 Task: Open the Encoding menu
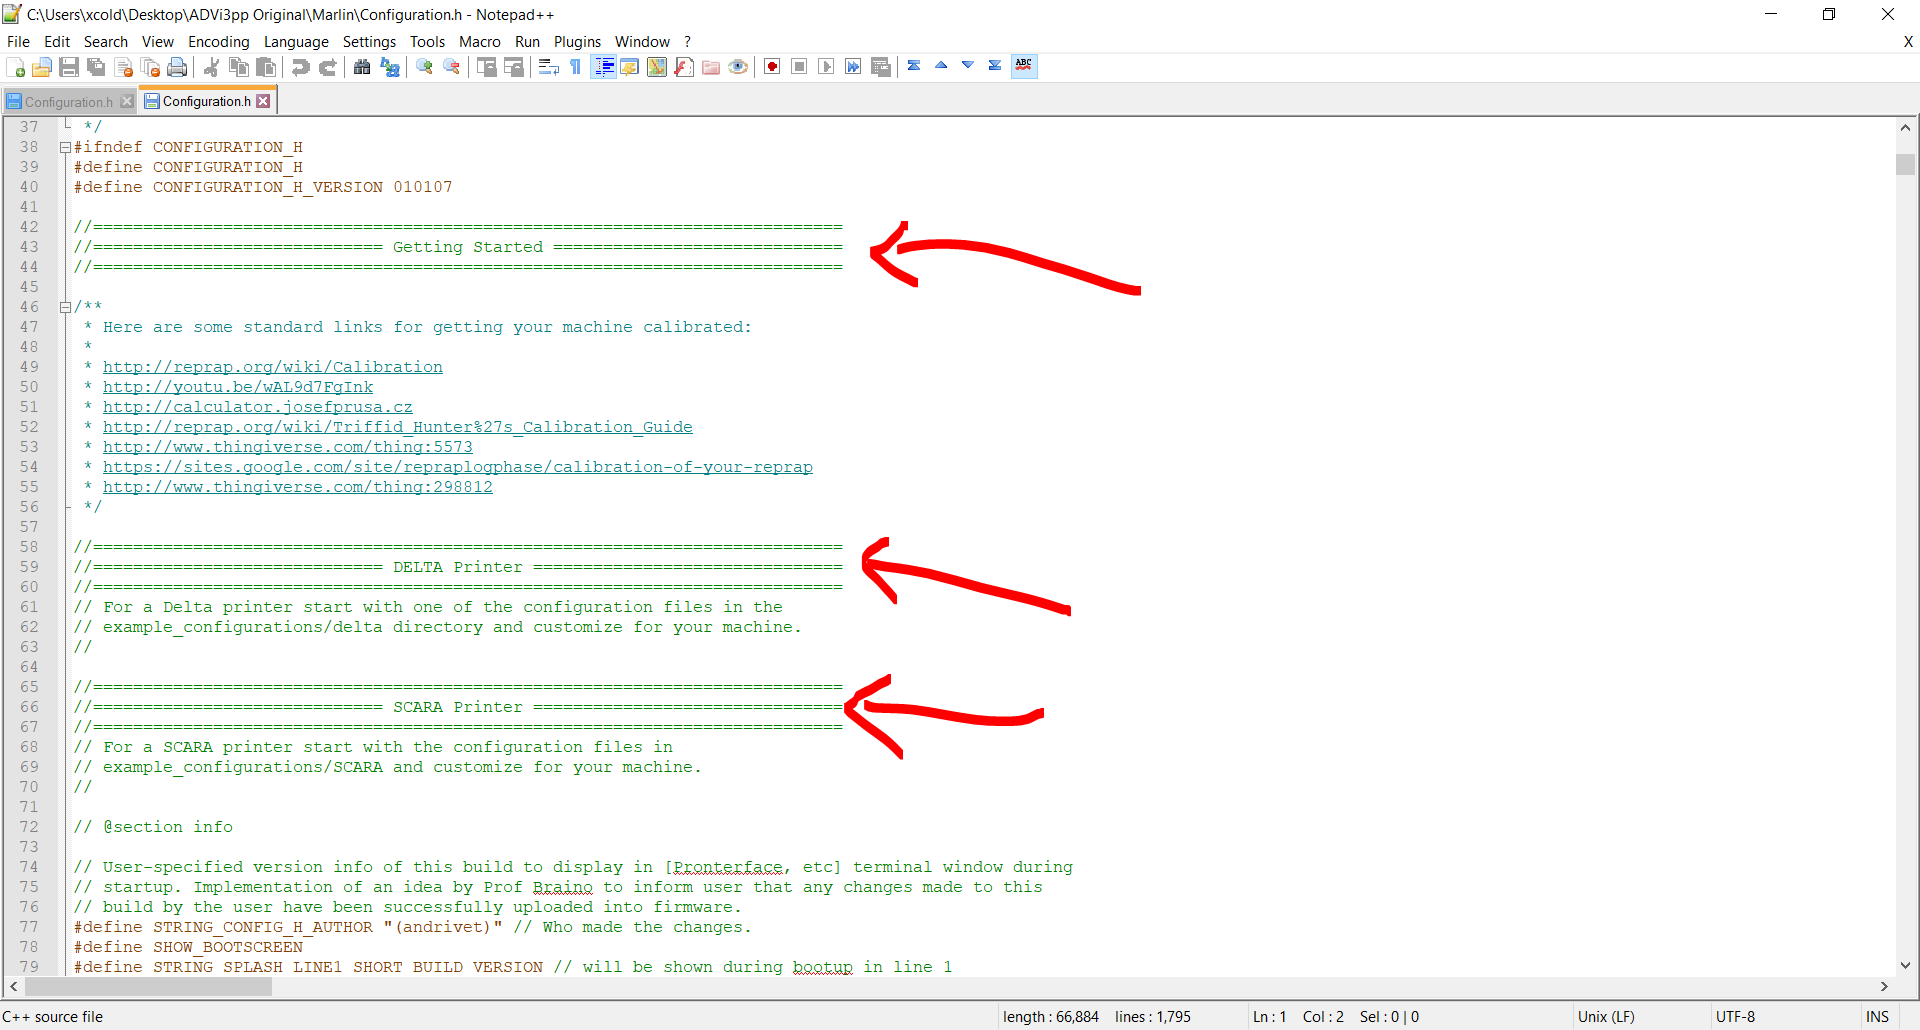pos(219,41)
